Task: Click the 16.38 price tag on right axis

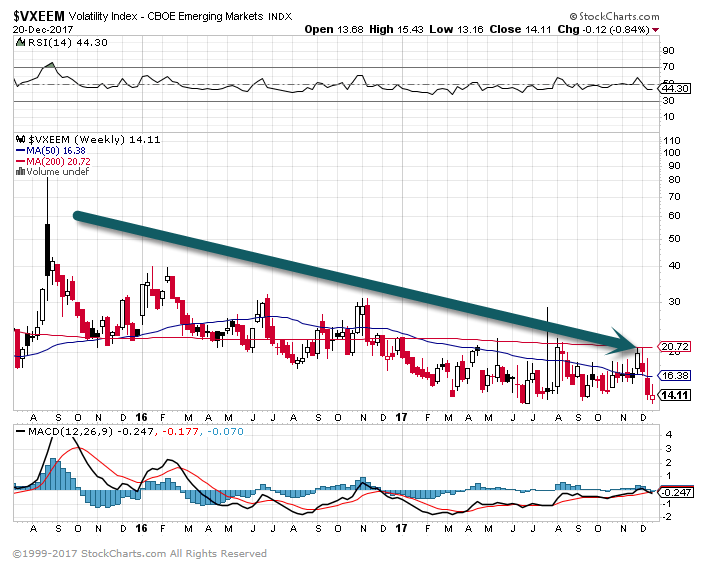Action: point(674,375)
